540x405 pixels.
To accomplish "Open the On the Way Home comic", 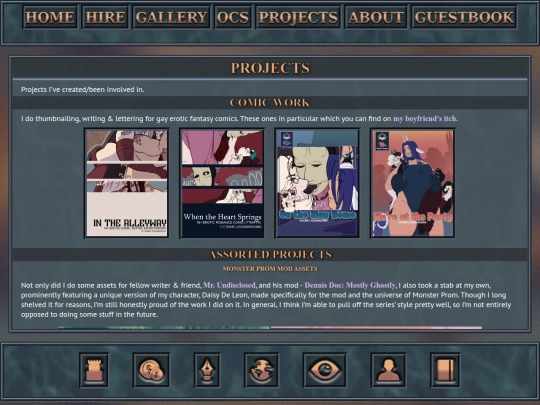I will [317, 183].
